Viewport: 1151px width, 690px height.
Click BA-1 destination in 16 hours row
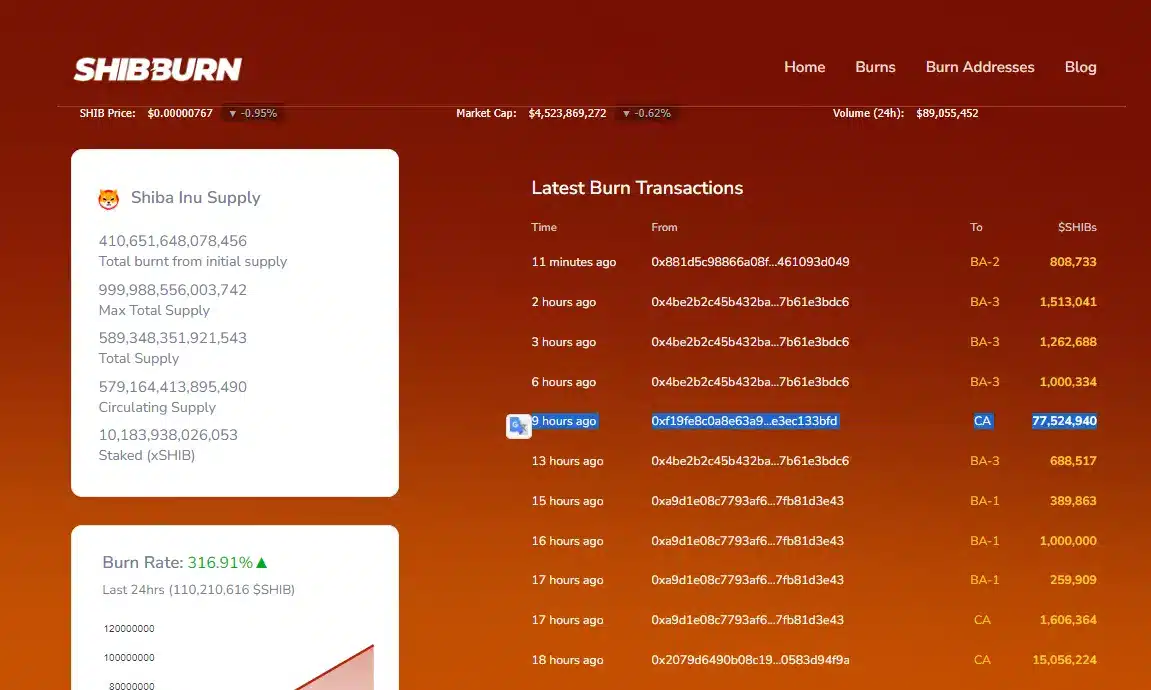click(x=984, y=541)
